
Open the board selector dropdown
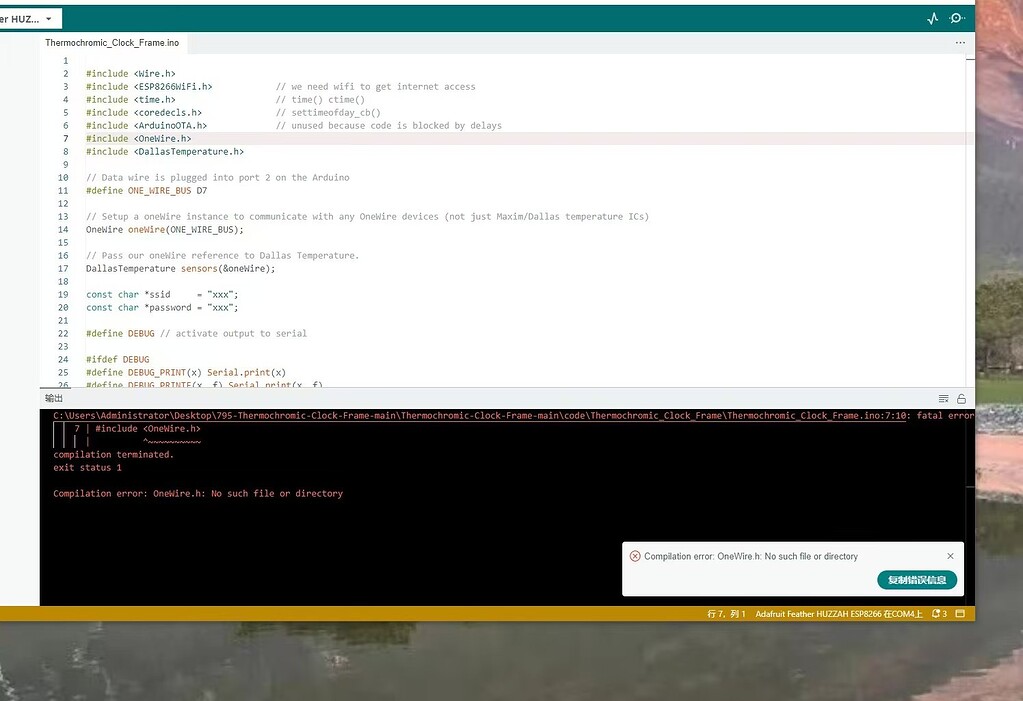pos(30,18)
